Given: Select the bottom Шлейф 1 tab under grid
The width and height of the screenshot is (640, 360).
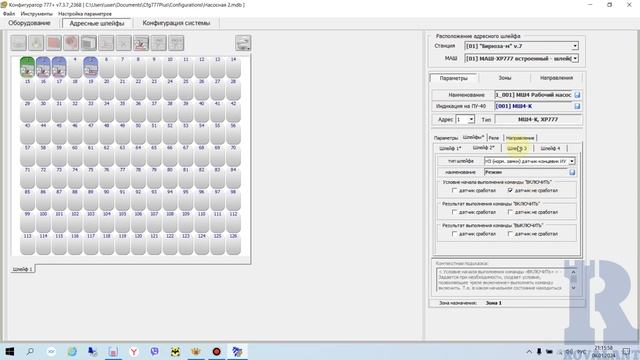Looking at the screenshot, I should click(22, 269).
